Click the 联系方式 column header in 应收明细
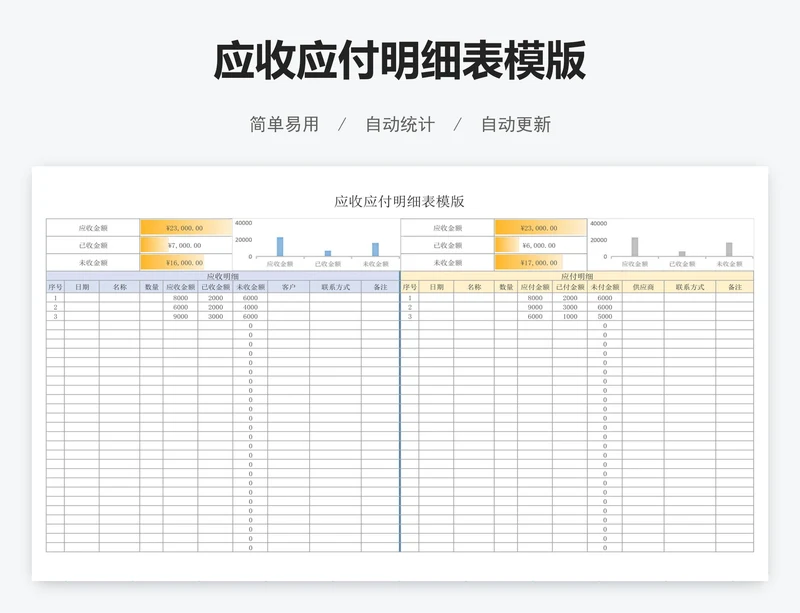This screenshot has height=613, width=800. (335, 287)
